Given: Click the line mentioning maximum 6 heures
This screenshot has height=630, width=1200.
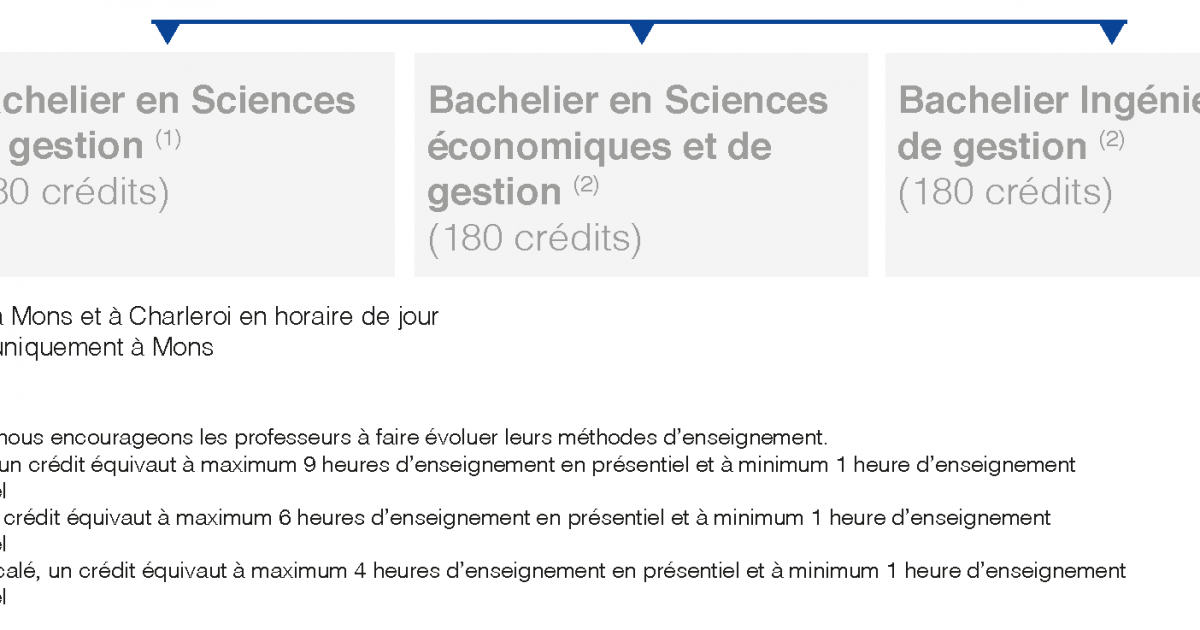Looking at the screenshot, I should (525, 518).
